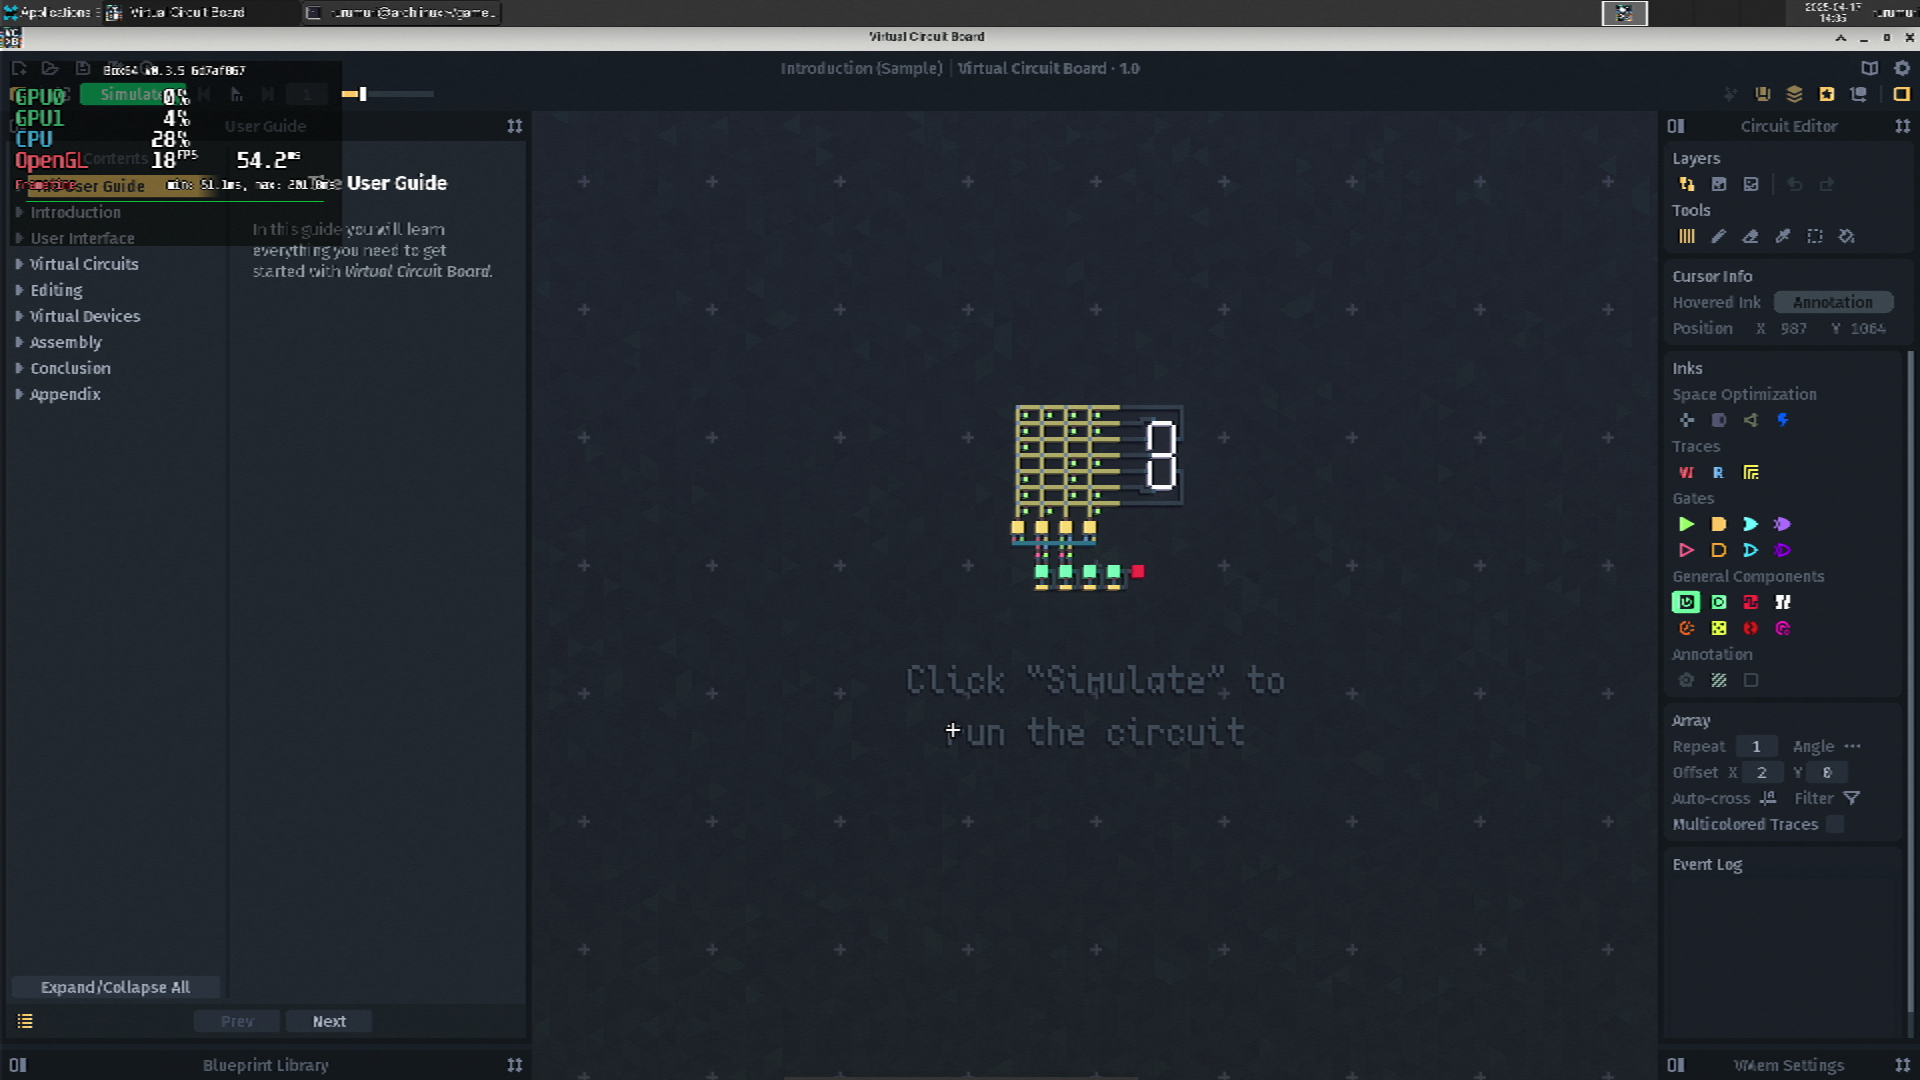The height and width of the screenshot is (1080, 1920).
Task: Select the Eyedropper tool
Action: pos(1783,236)
